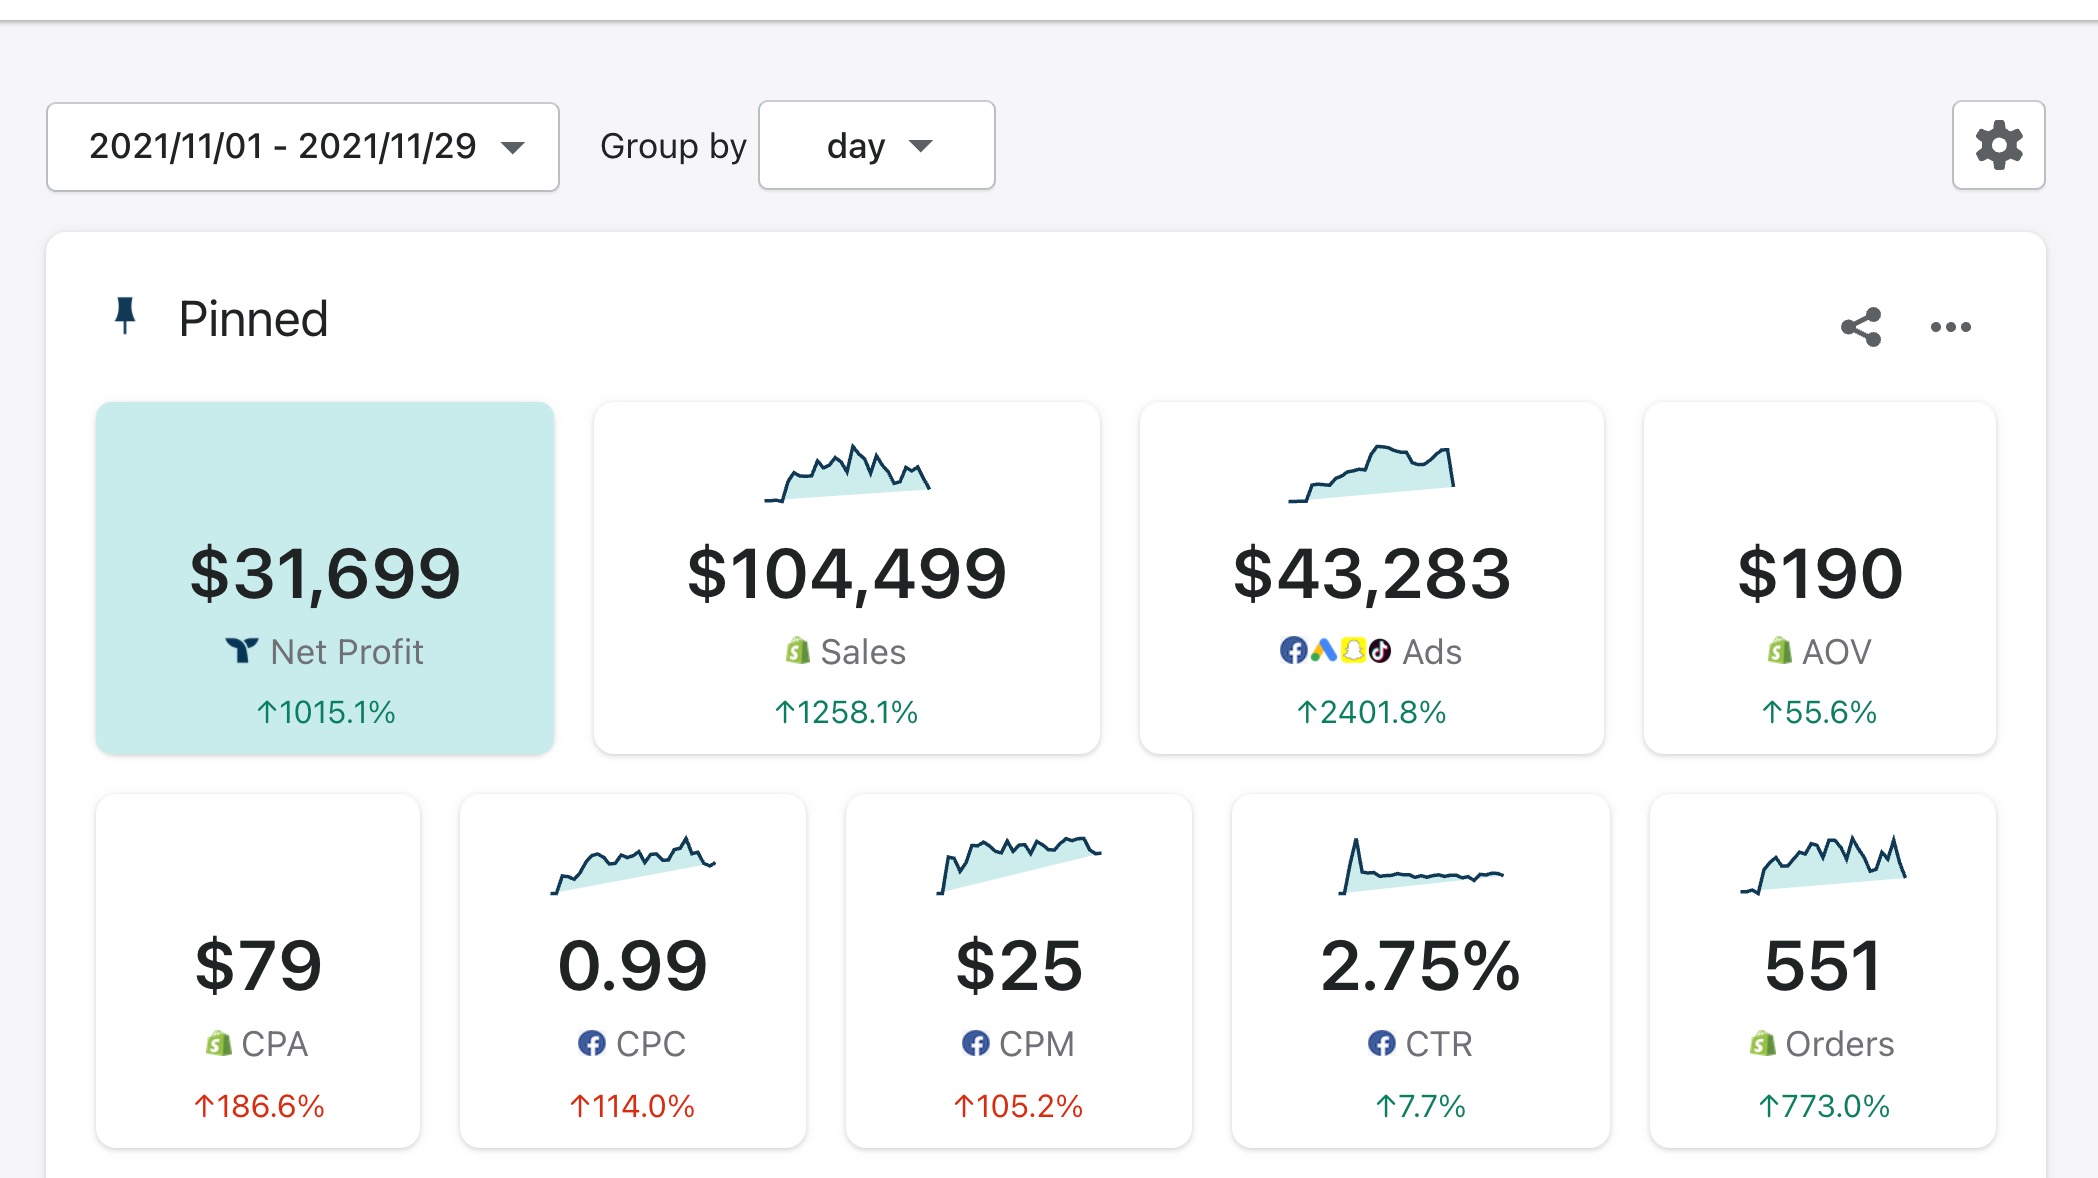Screen dimensions: 2098x1178
Task: Change the Group by dropdown from day
Action: coord(876,146)
